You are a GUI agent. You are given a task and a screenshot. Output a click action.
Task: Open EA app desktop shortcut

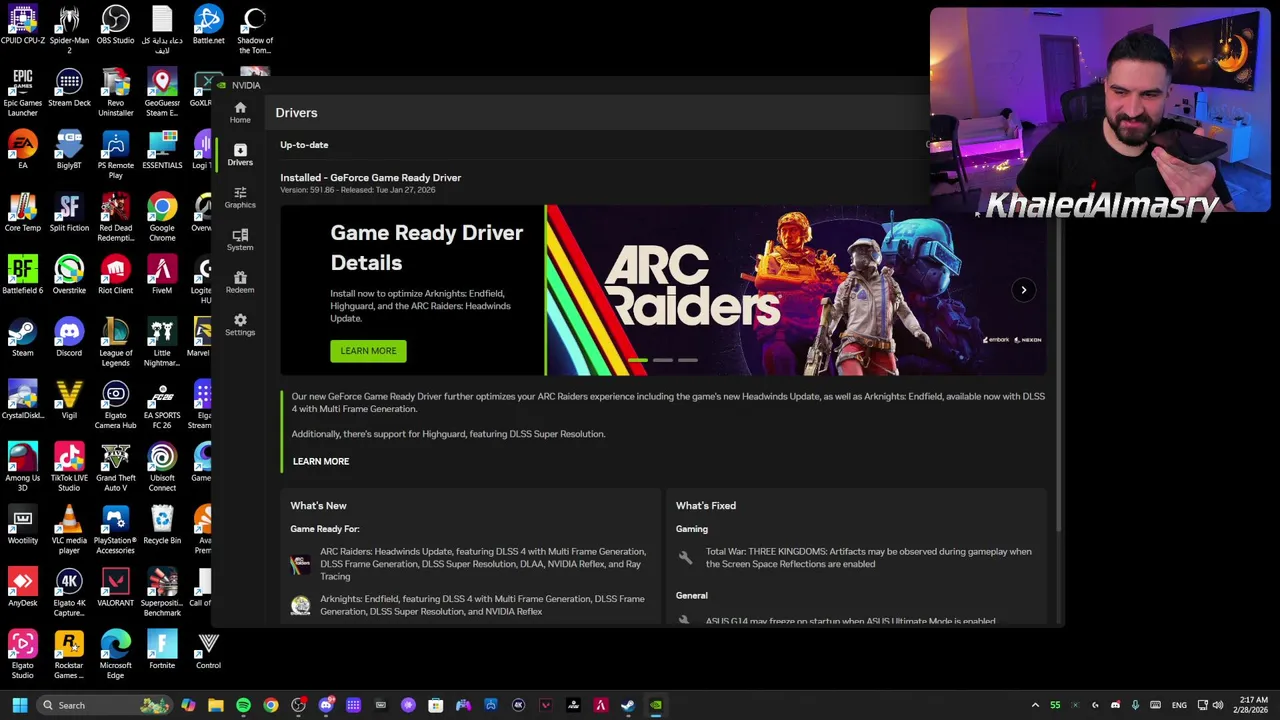pyautogui.click(x=22, y=150)
